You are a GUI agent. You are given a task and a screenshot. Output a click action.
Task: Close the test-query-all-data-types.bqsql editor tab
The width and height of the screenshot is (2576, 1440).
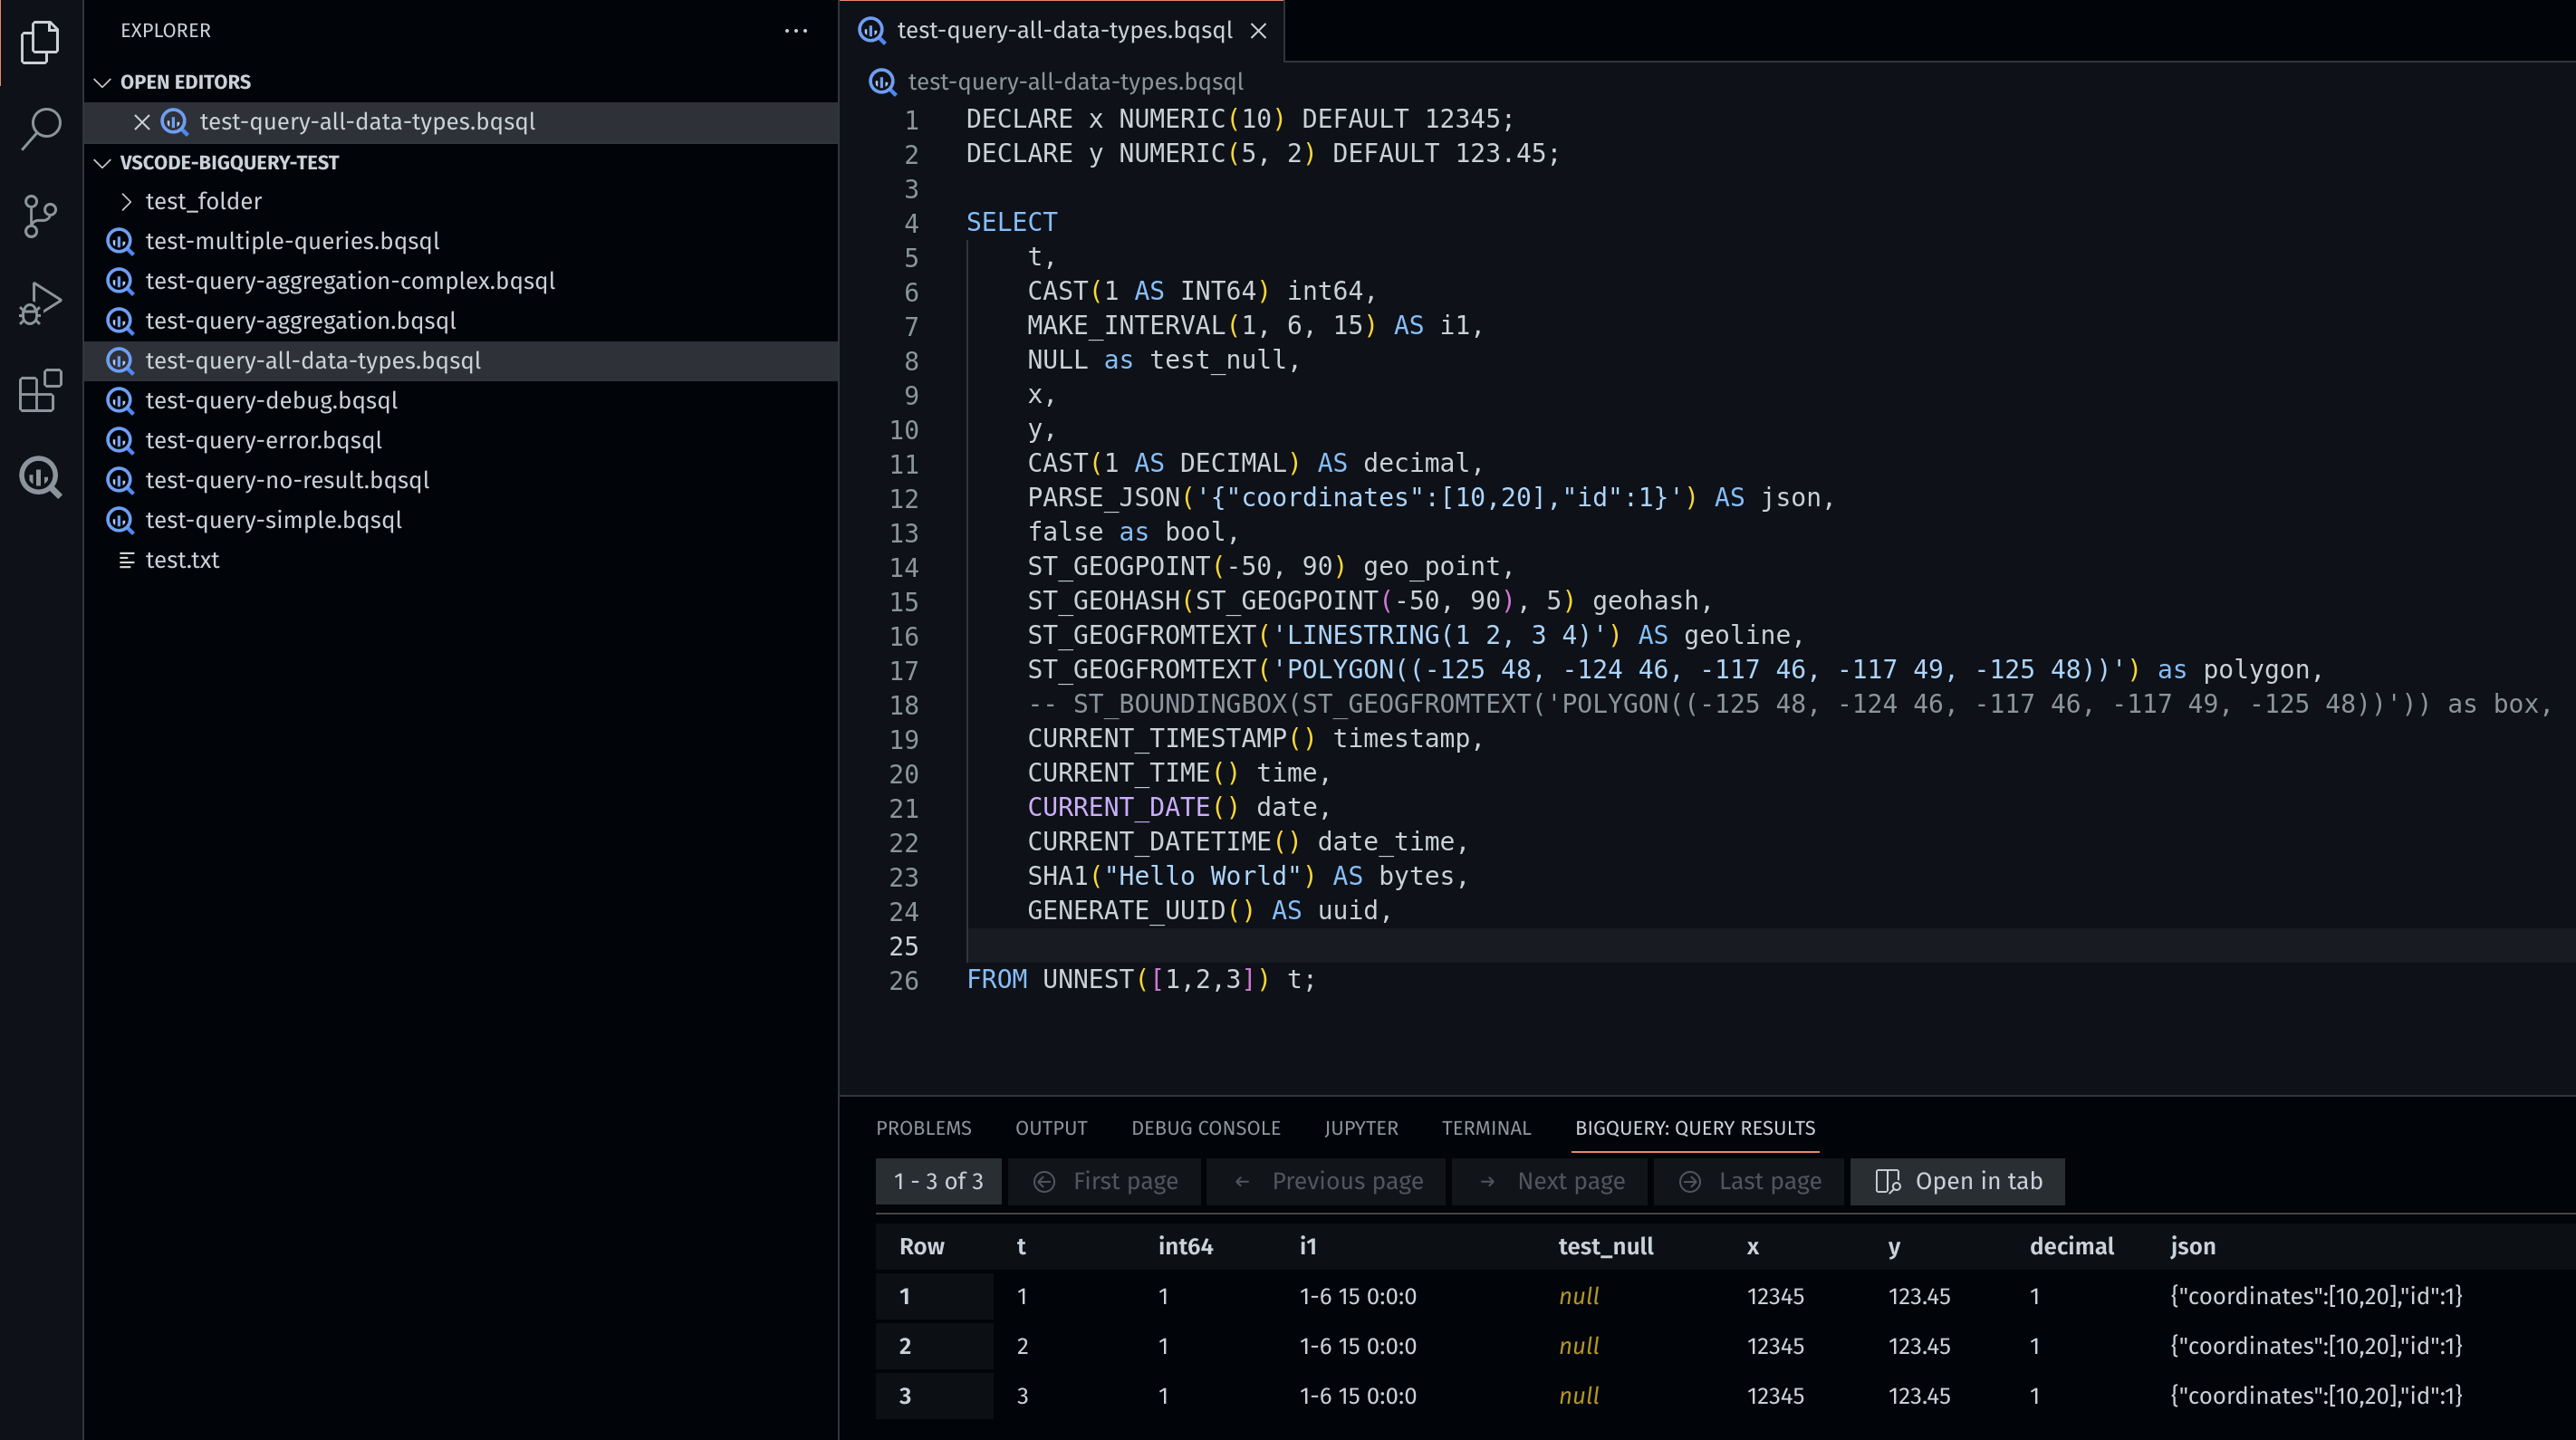click(x=1258, y=31)
